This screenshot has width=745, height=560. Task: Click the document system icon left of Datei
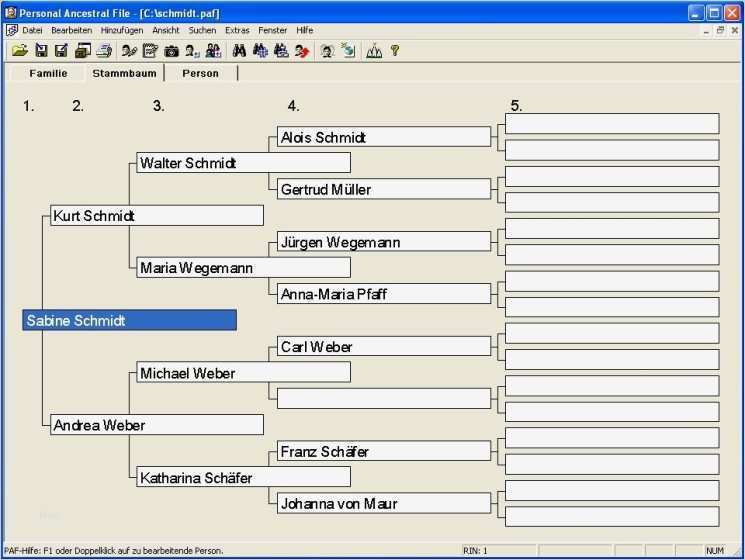pos(11,30)
